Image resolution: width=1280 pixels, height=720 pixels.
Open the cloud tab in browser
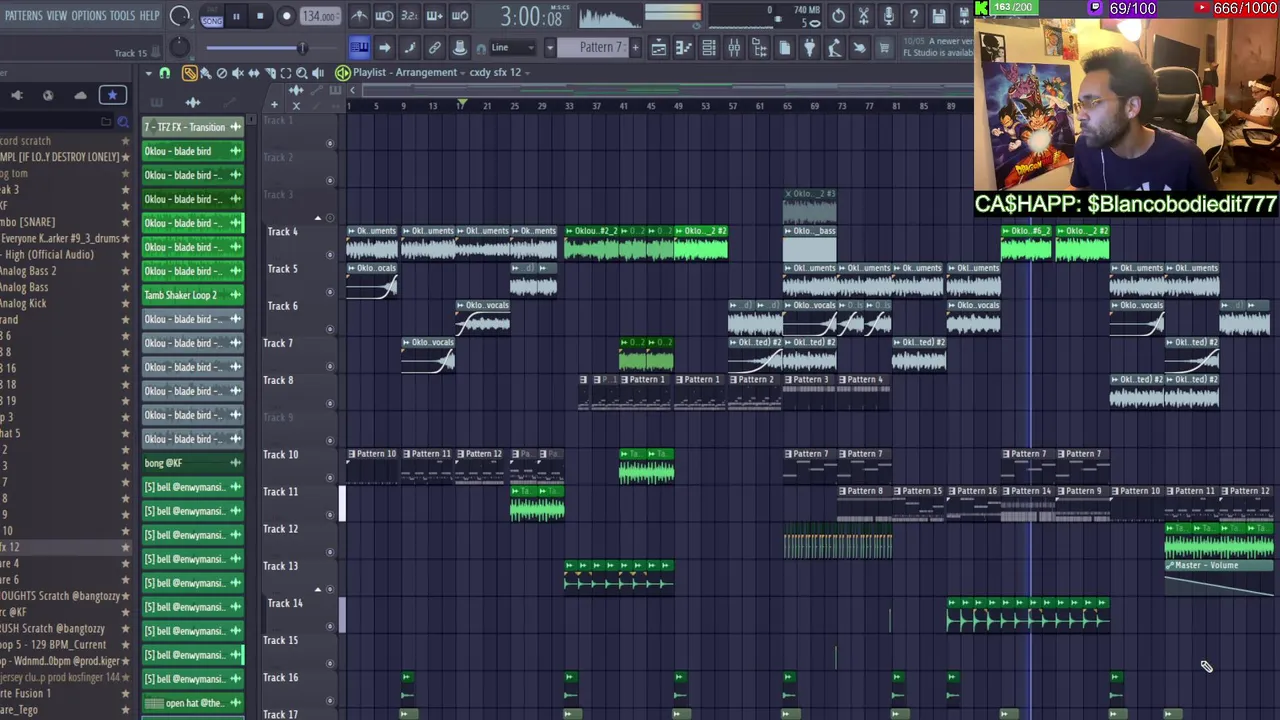click(80, 95)
